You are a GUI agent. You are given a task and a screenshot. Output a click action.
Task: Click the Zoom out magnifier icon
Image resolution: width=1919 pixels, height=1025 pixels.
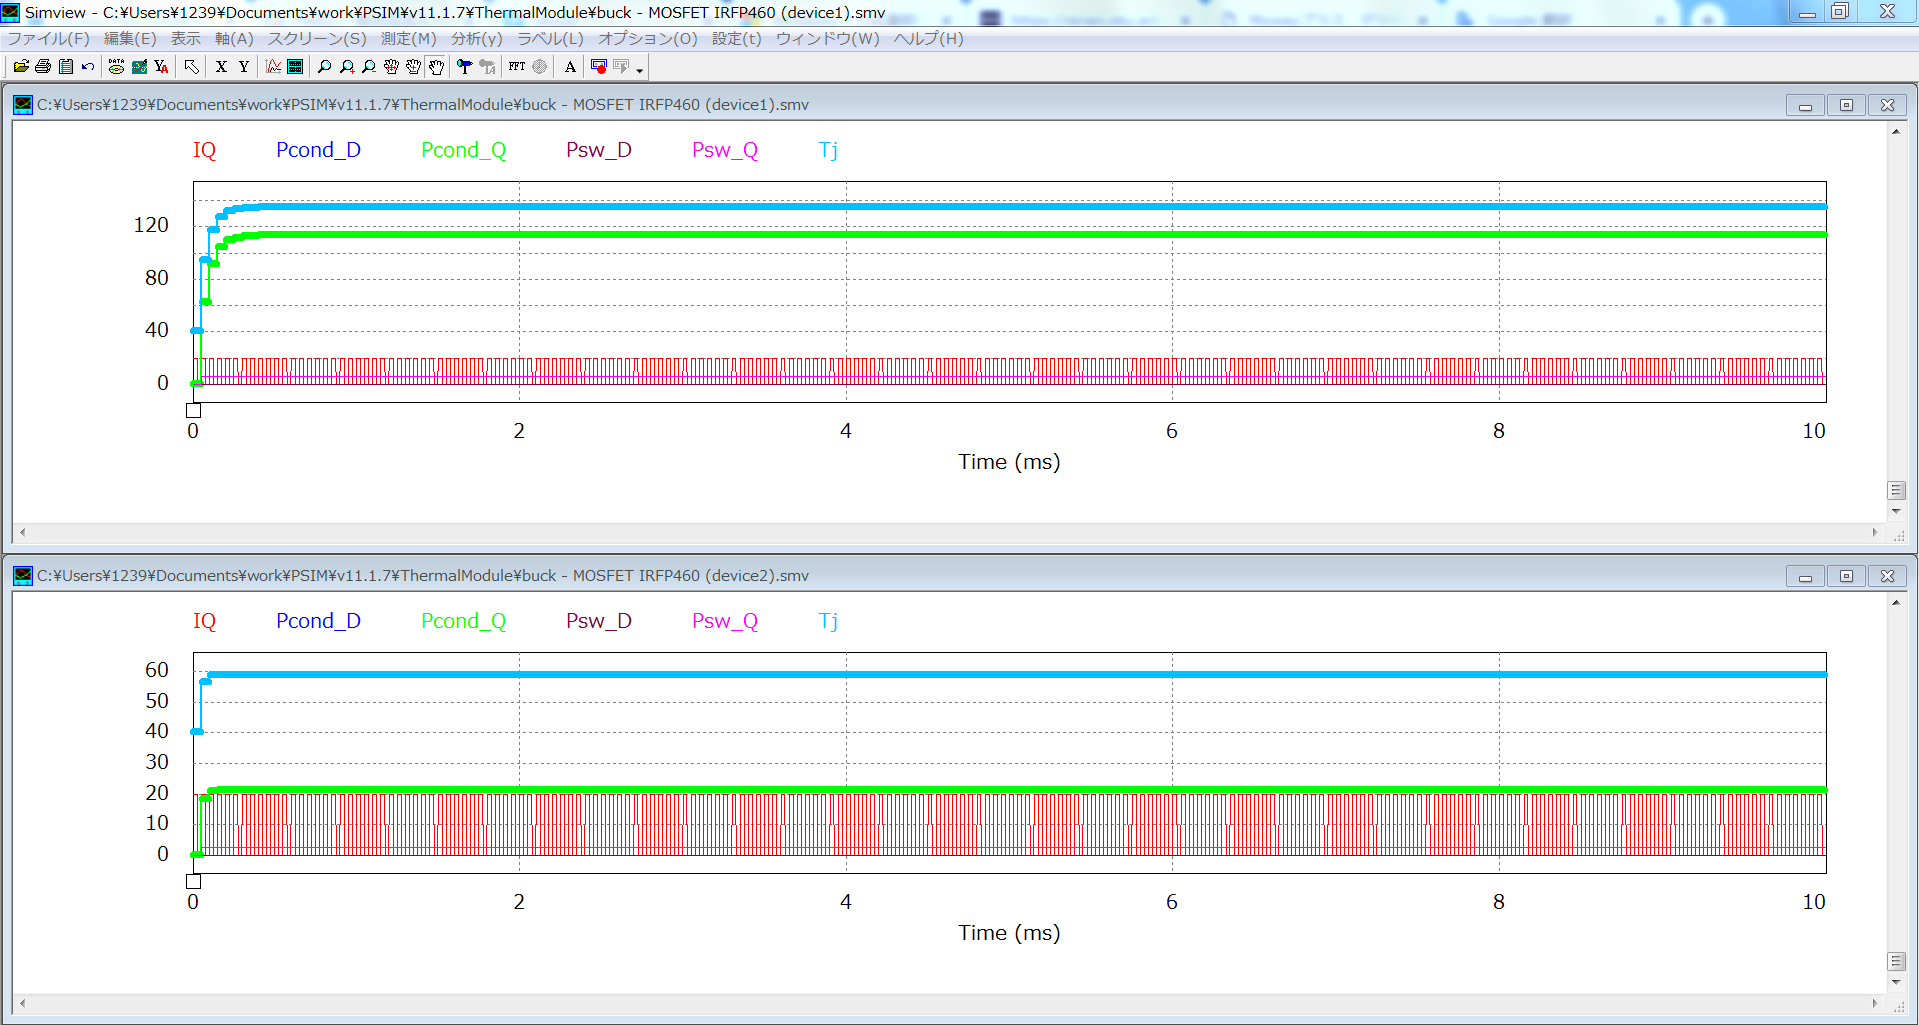369,67
